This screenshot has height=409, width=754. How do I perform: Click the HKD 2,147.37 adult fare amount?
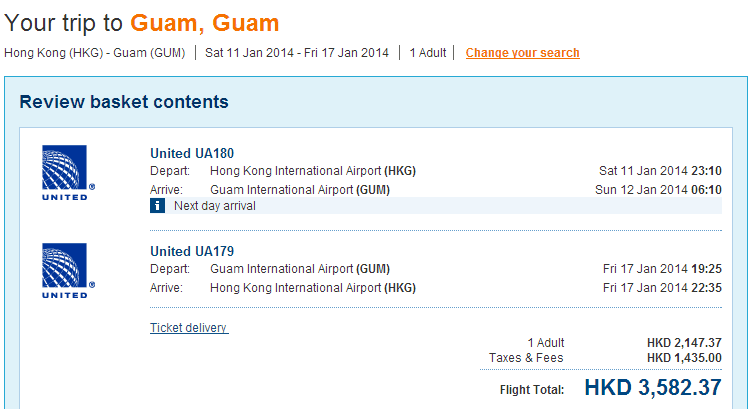pos(684,343)
